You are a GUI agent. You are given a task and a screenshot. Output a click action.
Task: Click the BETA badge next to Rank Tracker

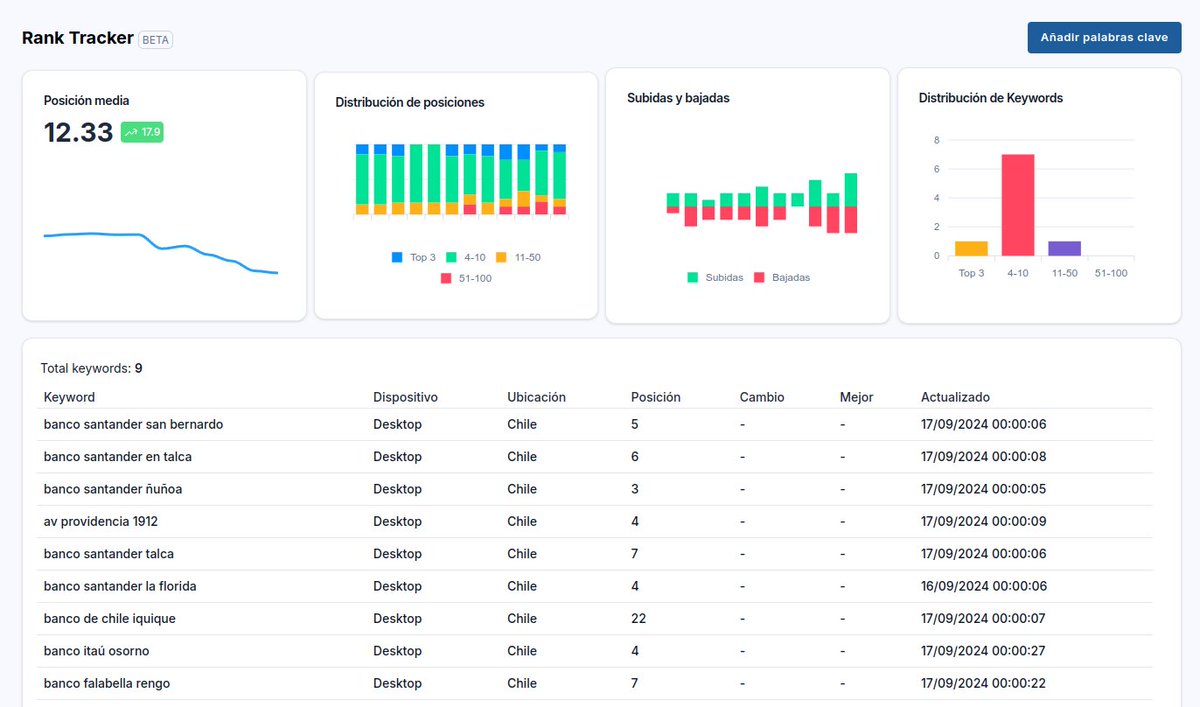(156, 40)
